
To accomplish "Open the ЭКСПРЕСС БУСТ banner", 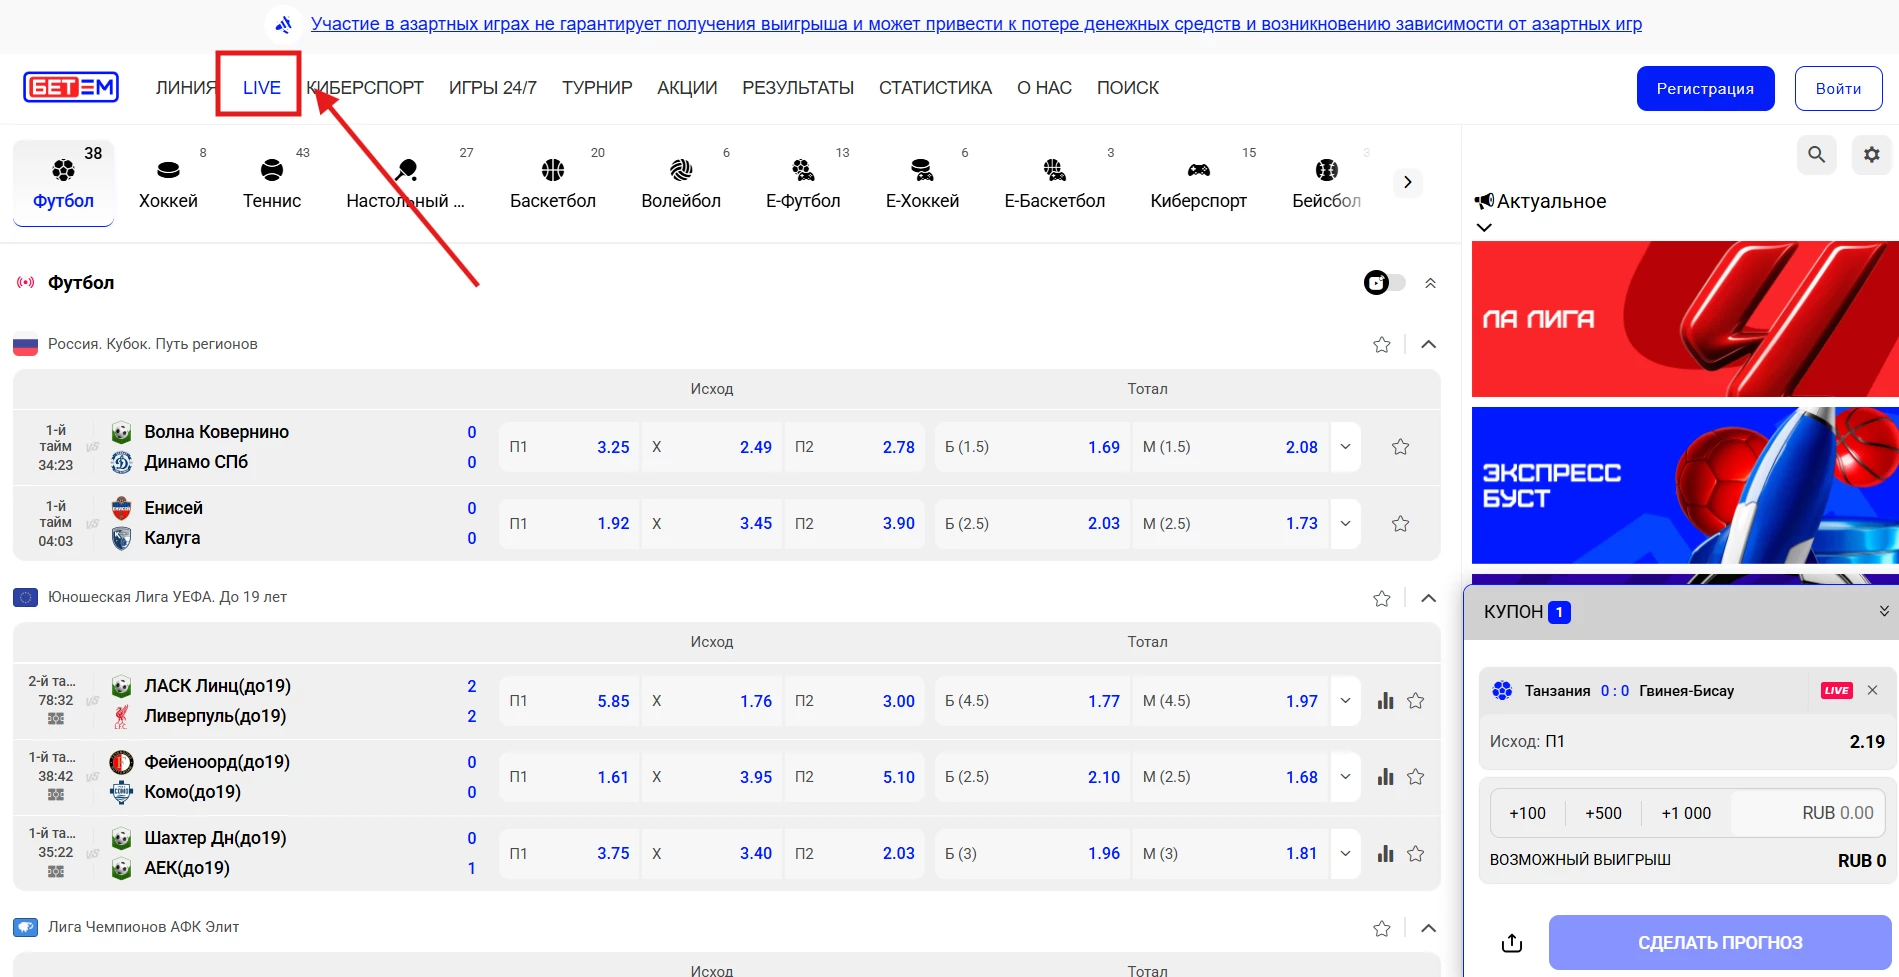I will [x=1685, y=485].
